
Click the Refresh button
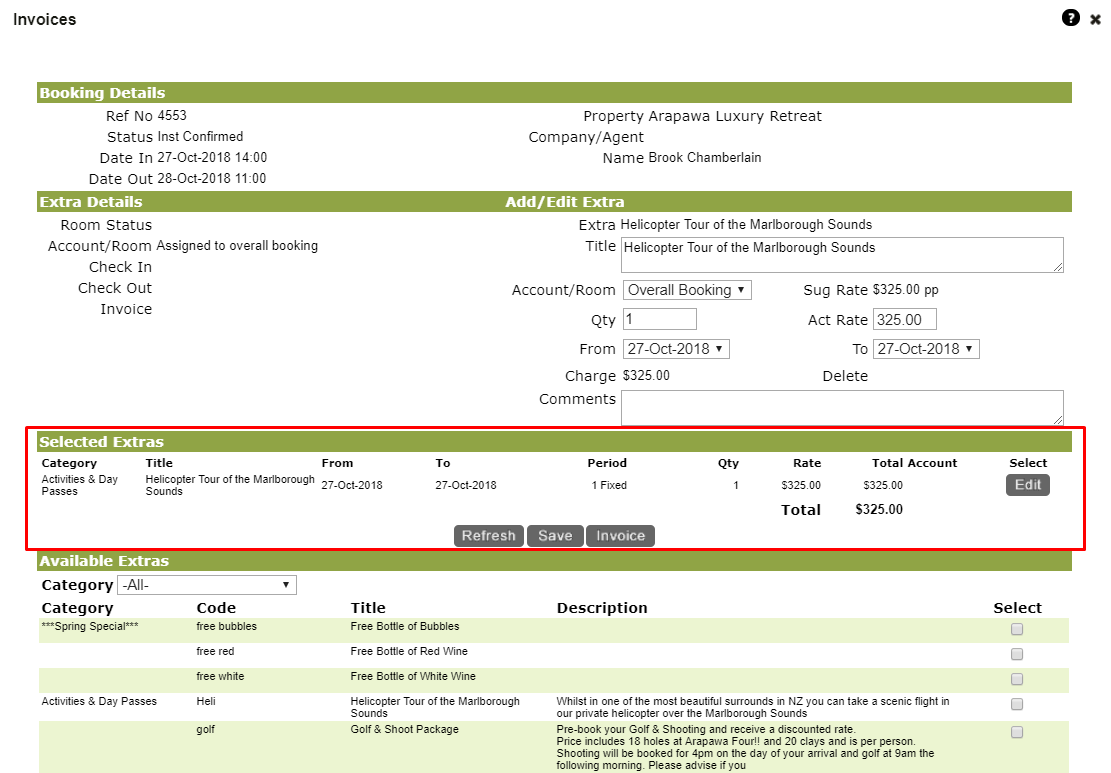point(489,536)
